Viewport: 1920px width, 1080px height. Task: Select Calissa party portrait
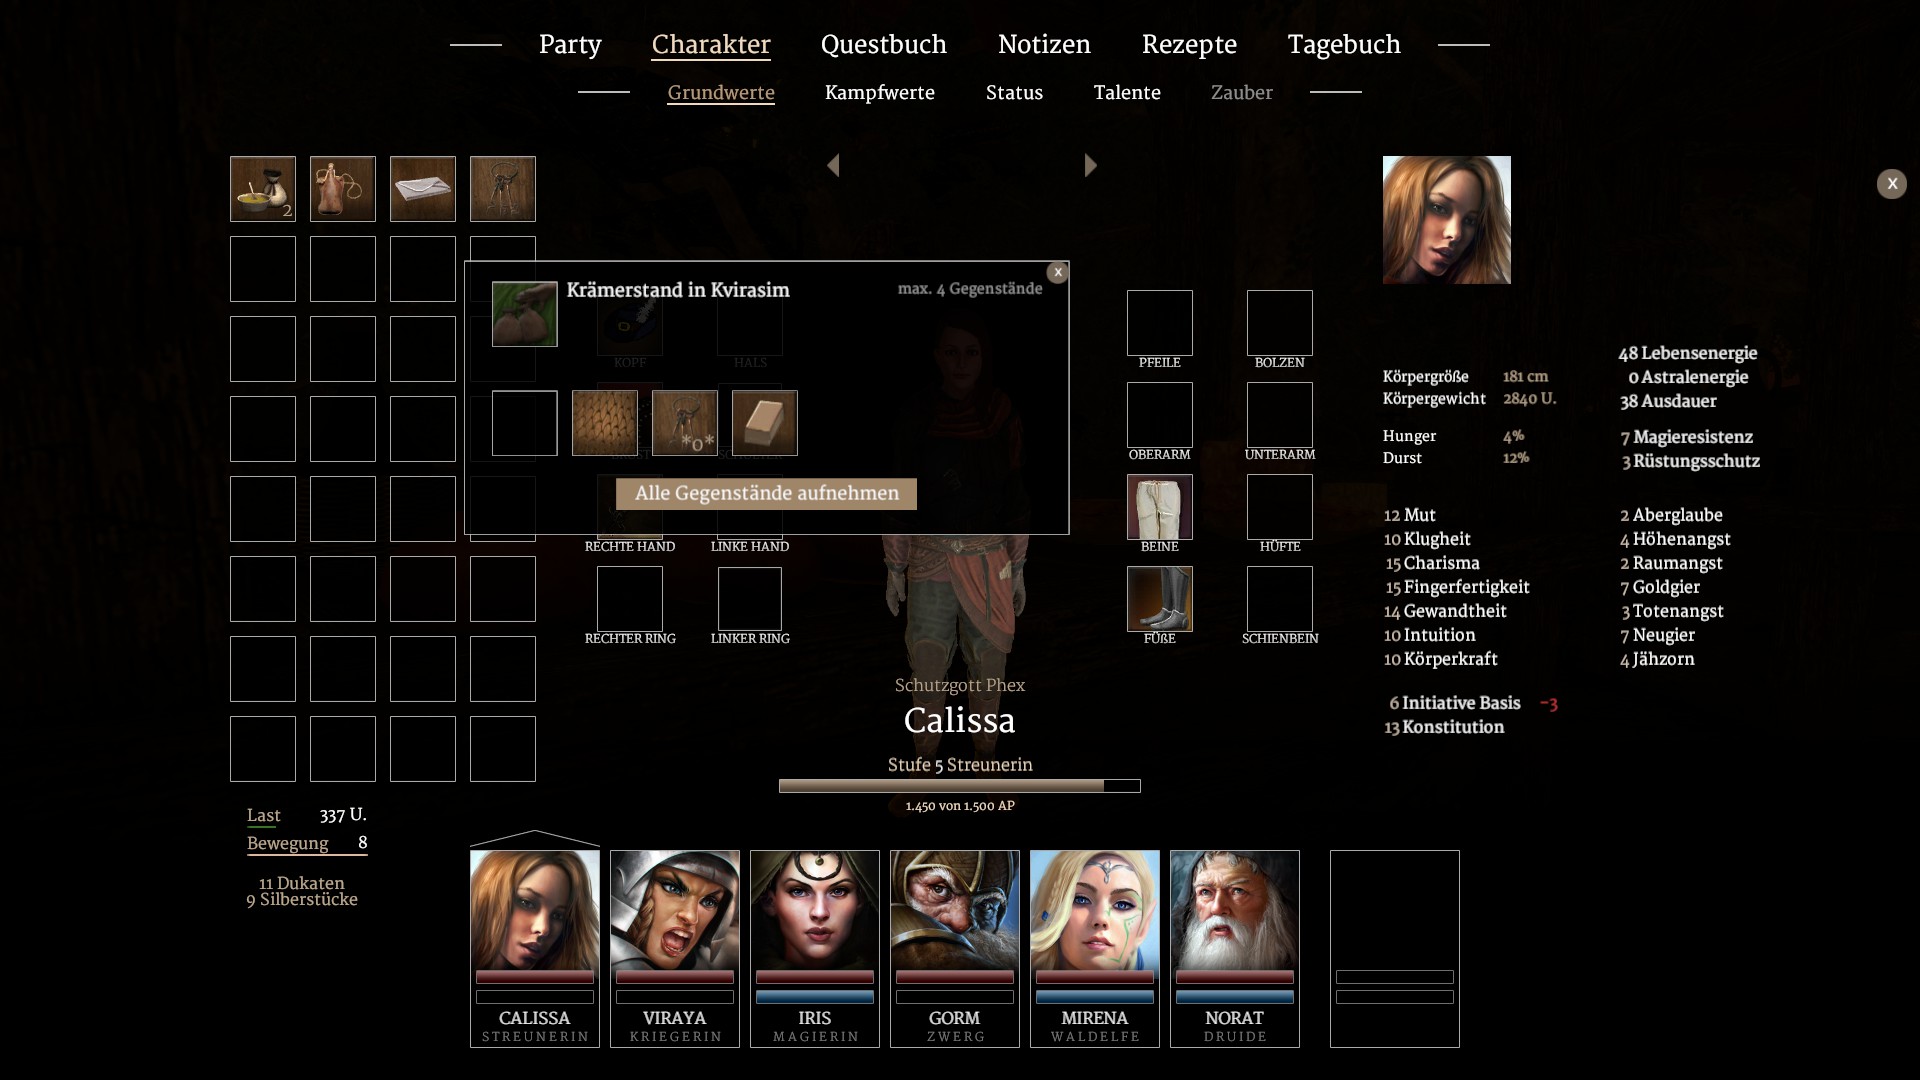coord(535,948)
